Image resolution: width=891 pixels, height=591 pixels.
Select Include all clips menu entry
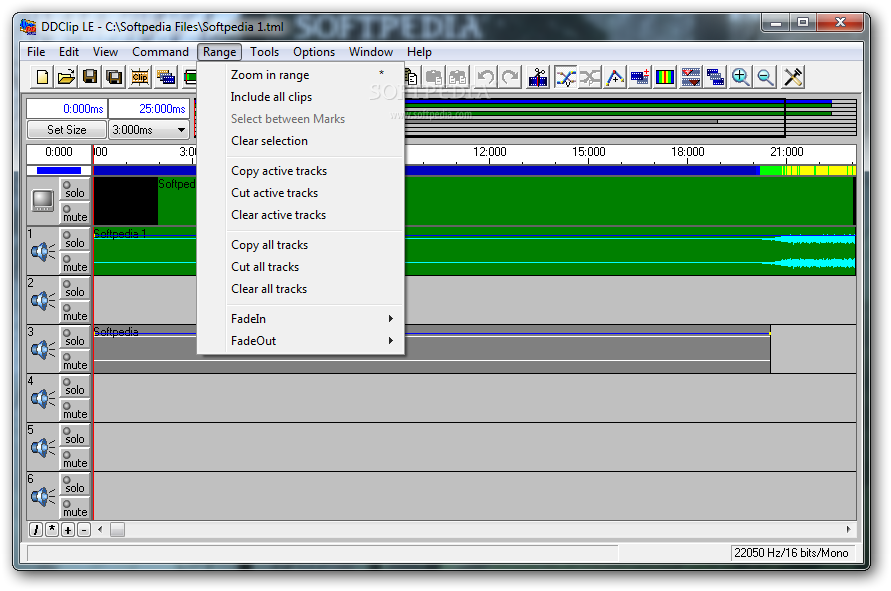[x=301, y=97]
